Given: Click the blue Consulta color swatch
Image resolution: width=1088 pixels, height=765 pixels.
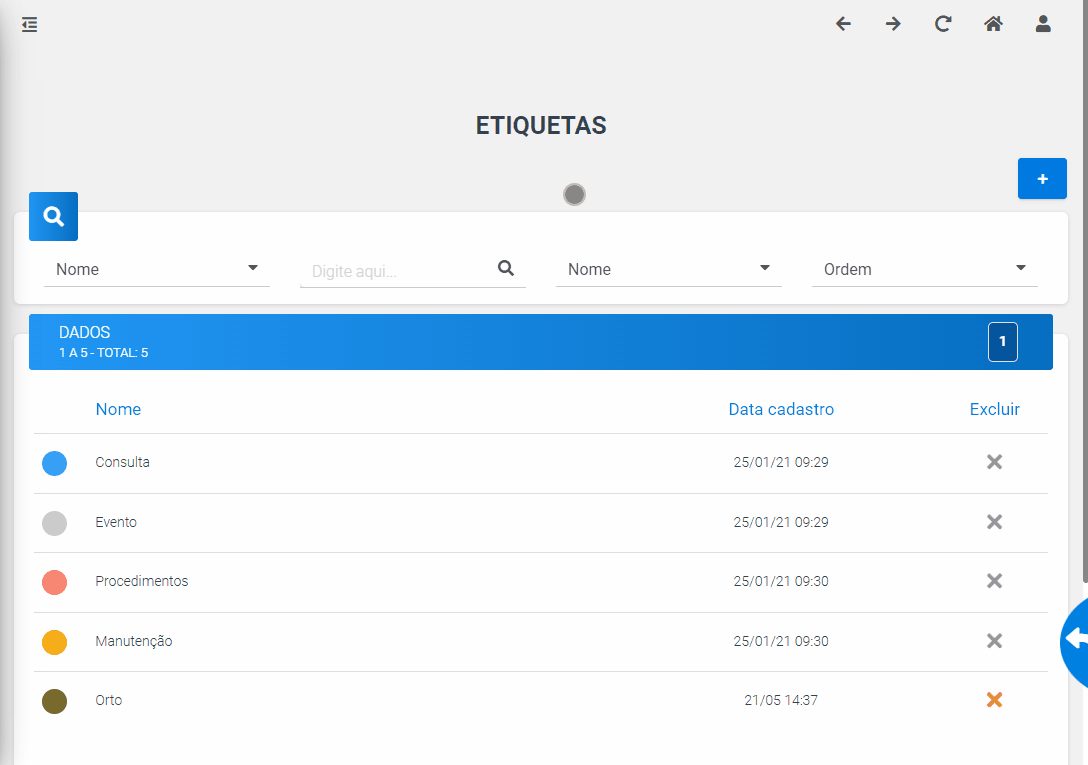Looking at the screenshot, I should [54, 463].
